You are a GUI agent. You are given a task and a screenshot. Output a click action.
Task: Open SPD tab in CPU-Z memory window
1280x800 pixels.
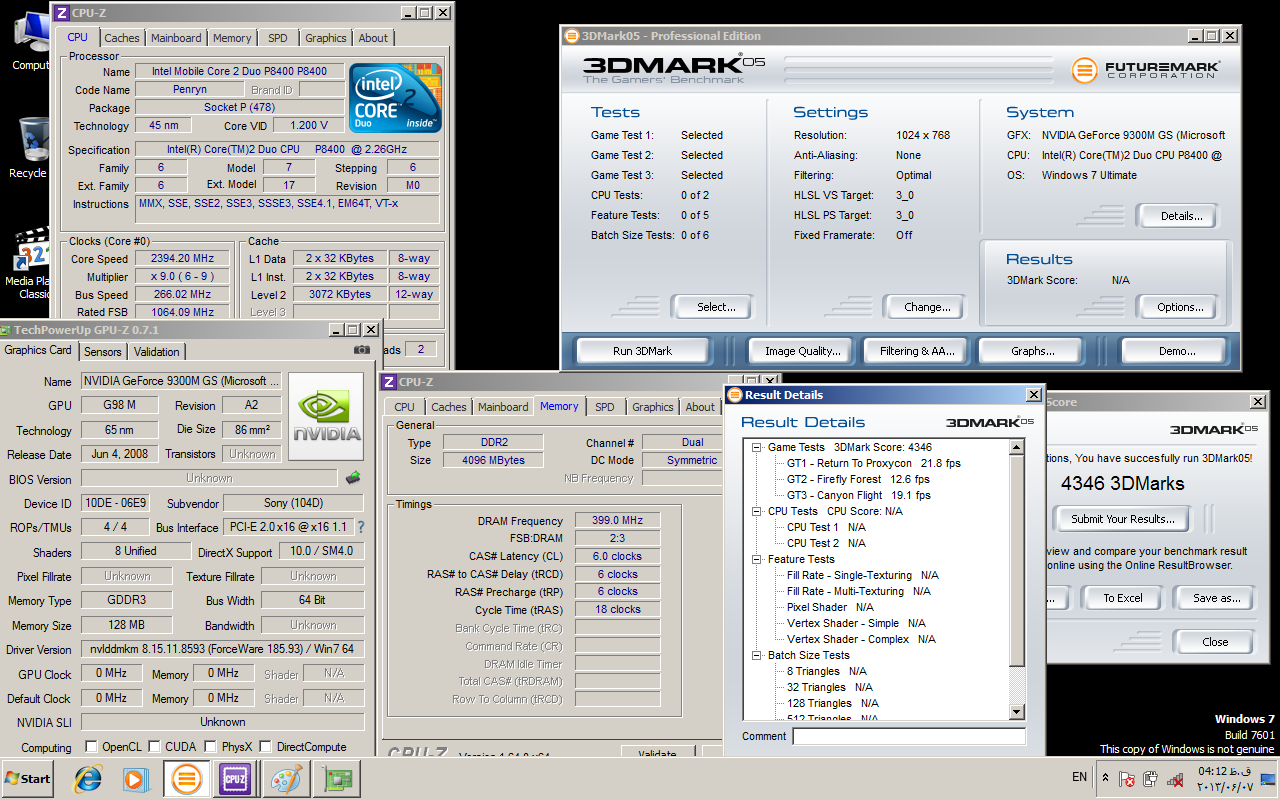[605, 407]
